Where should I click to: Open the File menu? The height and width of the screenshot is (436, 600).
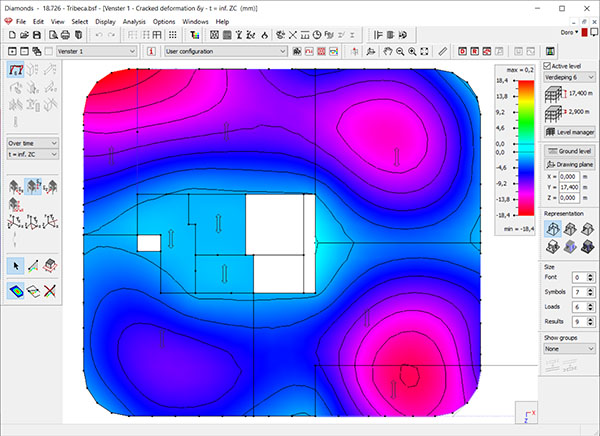[x=21, y=22]
